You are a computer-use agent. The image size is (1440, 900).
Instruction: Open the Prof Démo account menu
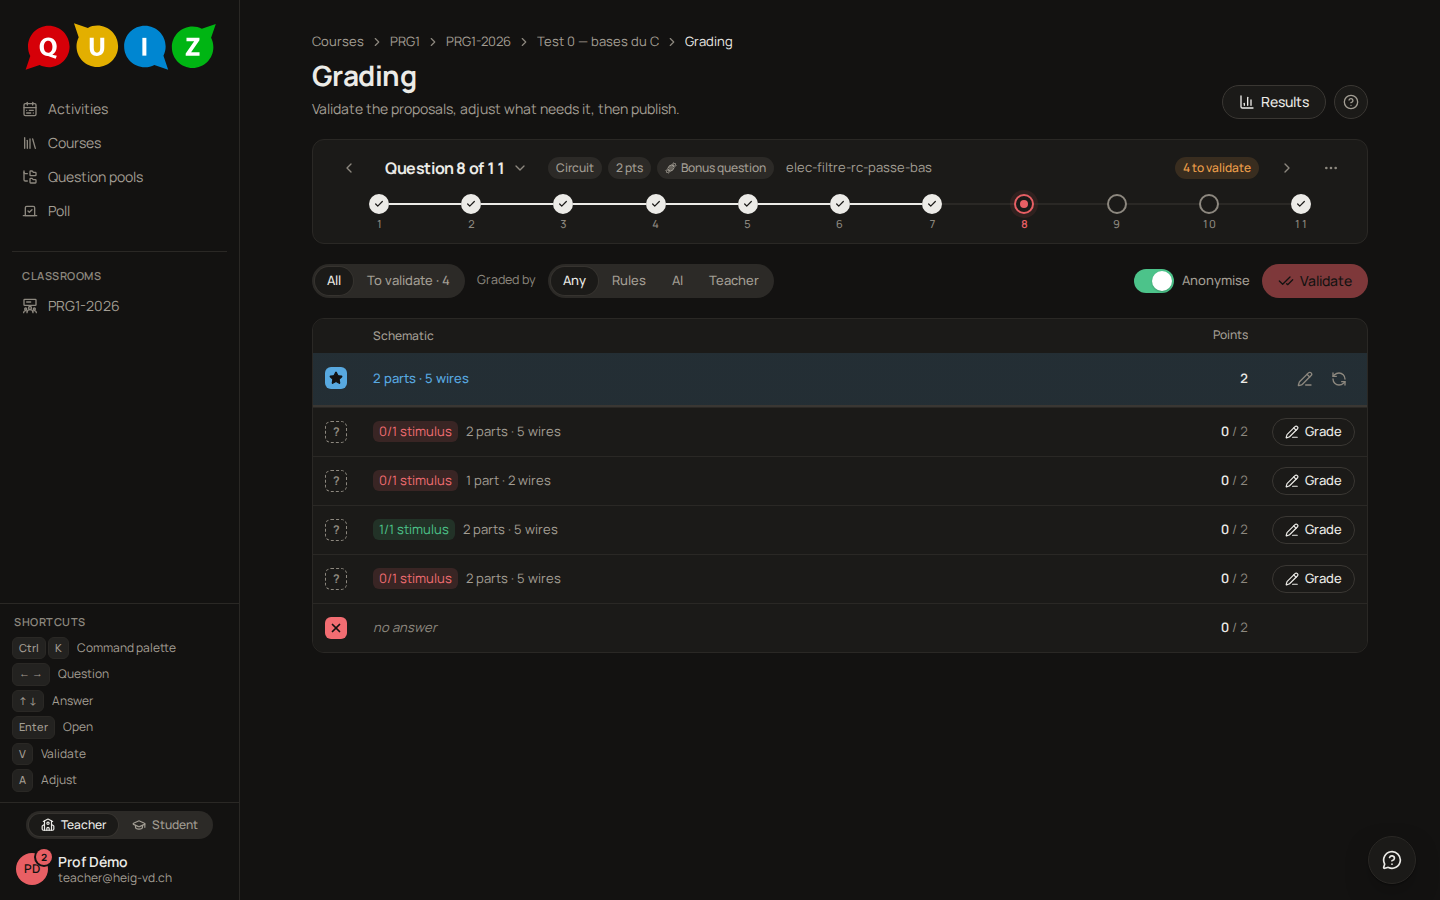[95, 869]
